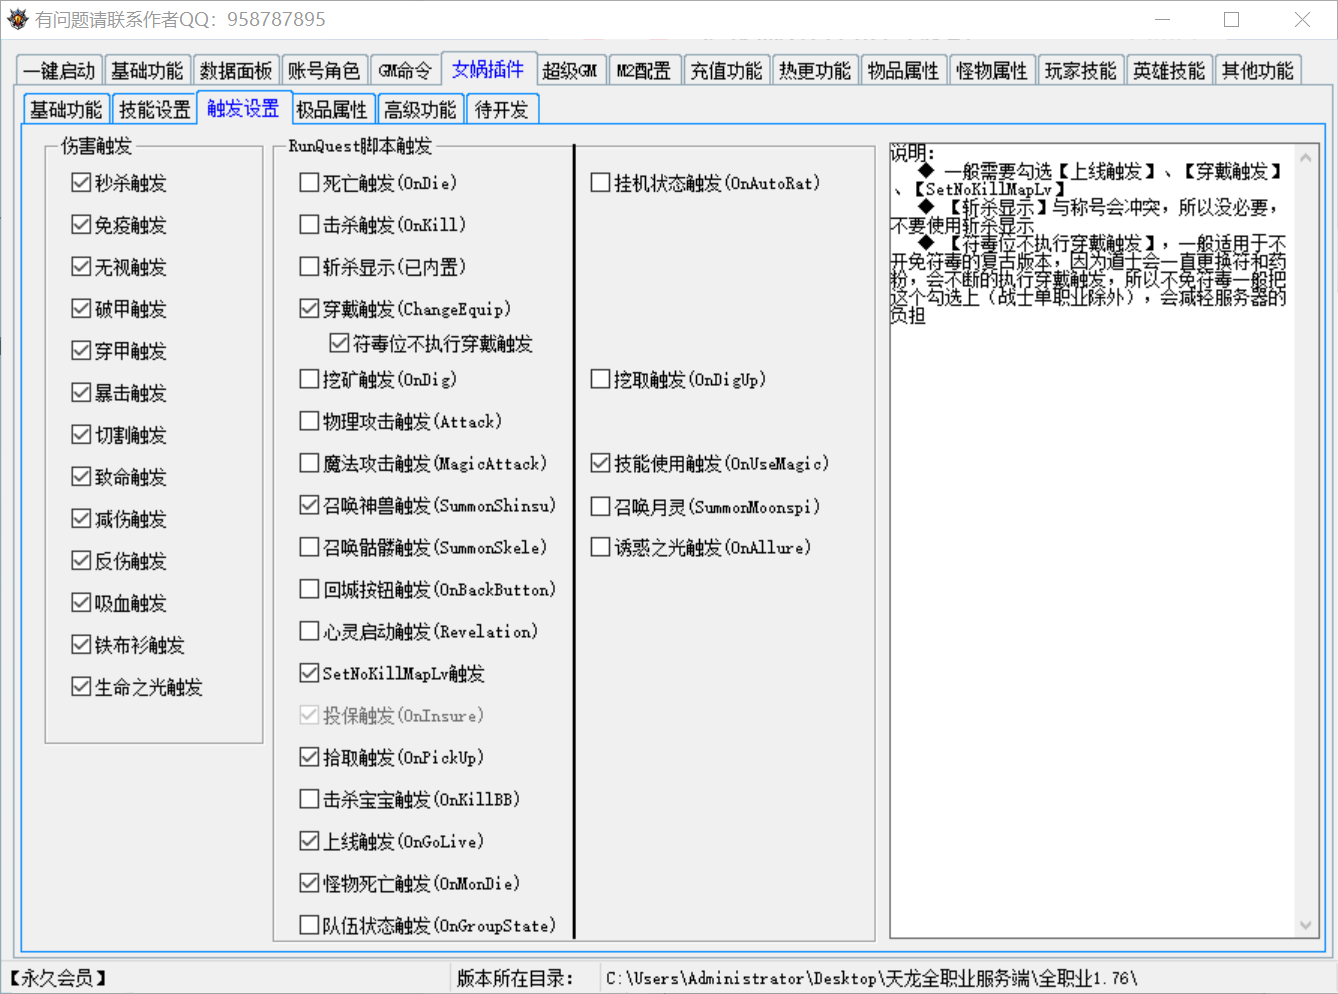1338x994 pixels.
Task: Uncheck 穿甲触发
Action: point(119,351)
